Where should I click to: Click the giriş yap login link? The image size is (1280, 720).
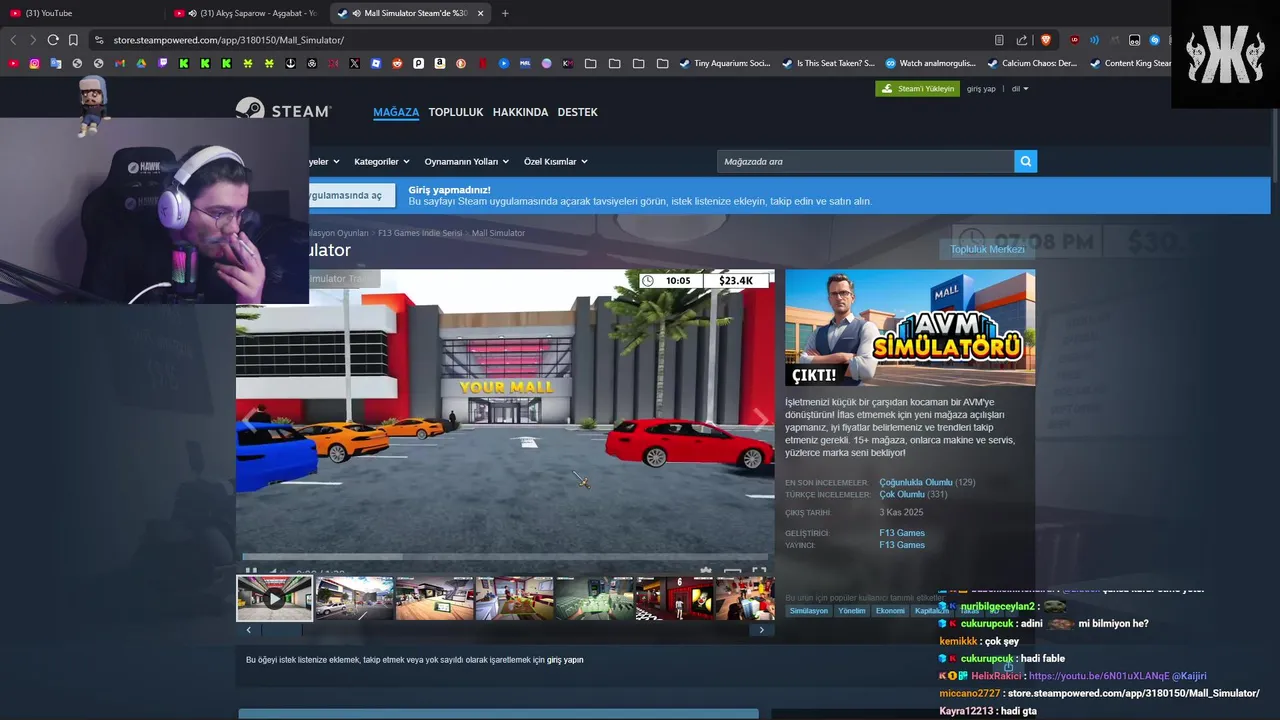point(982,89)
